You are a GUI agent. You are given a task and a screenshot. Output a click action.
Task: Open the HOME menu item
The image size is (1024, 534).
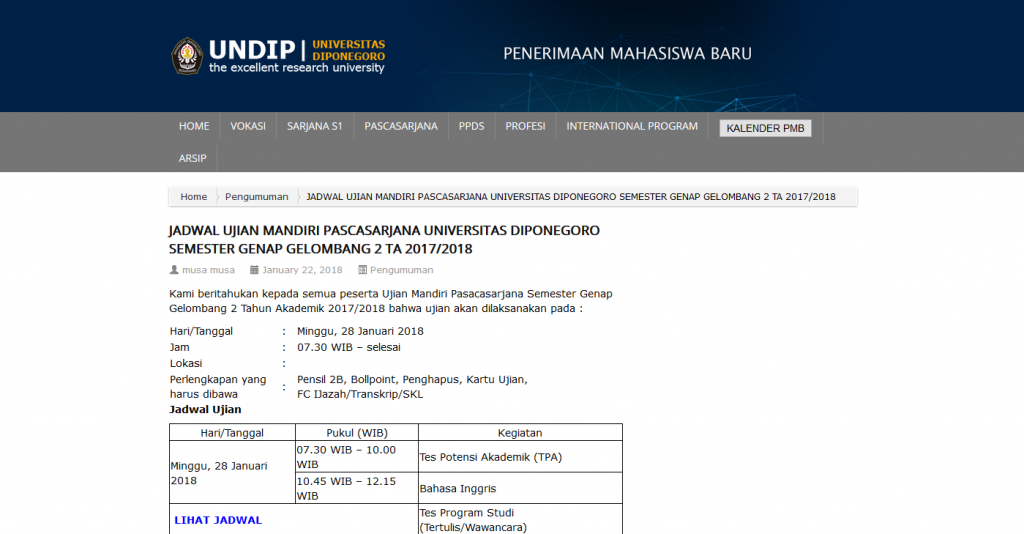pos(194,127)
